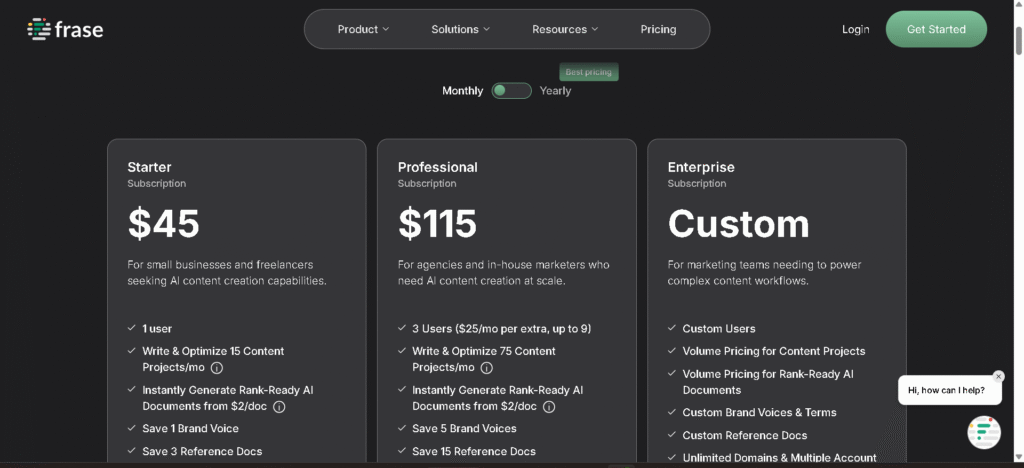Click the Custom Enterprise price
This screenshot has height=468, width=1024.
739,223
